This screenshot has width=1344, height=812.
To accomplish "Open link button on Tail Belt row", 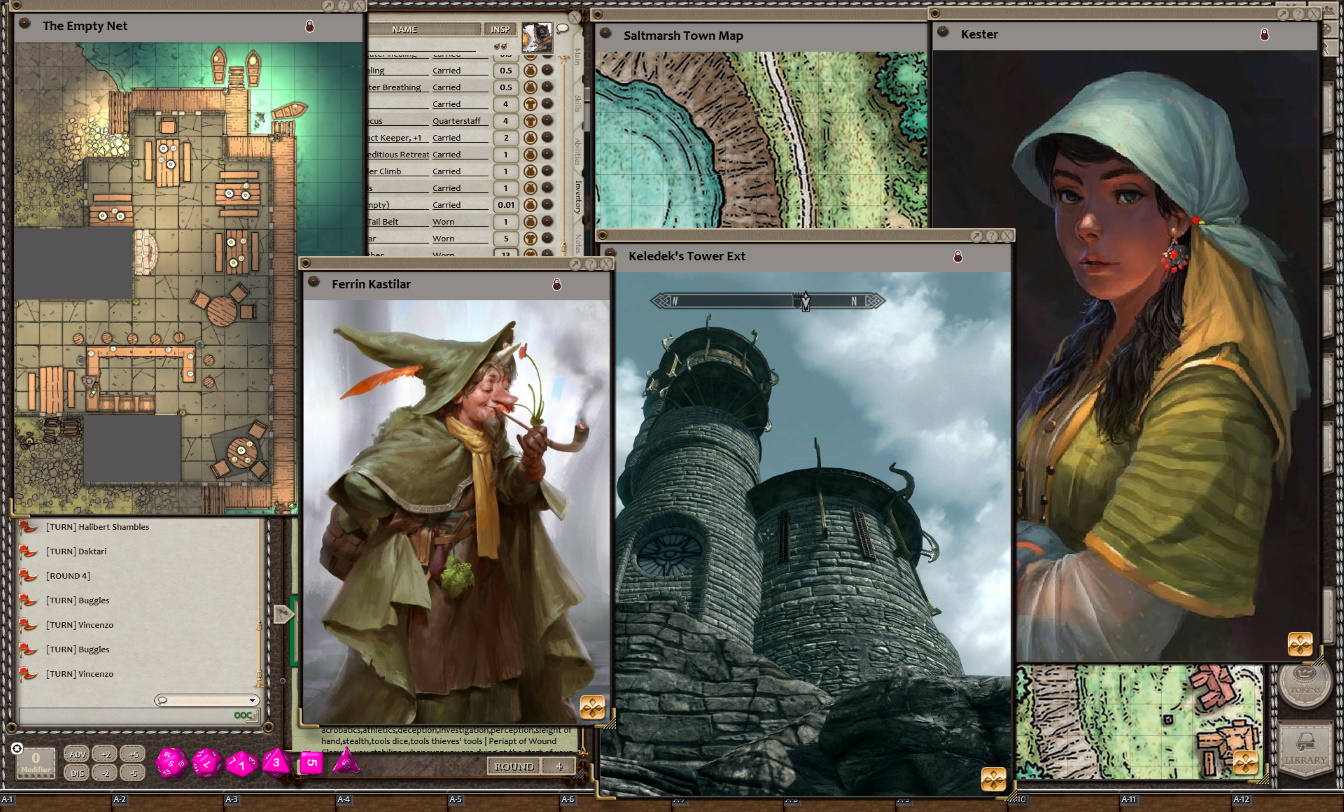I will (x=548, y=222).
